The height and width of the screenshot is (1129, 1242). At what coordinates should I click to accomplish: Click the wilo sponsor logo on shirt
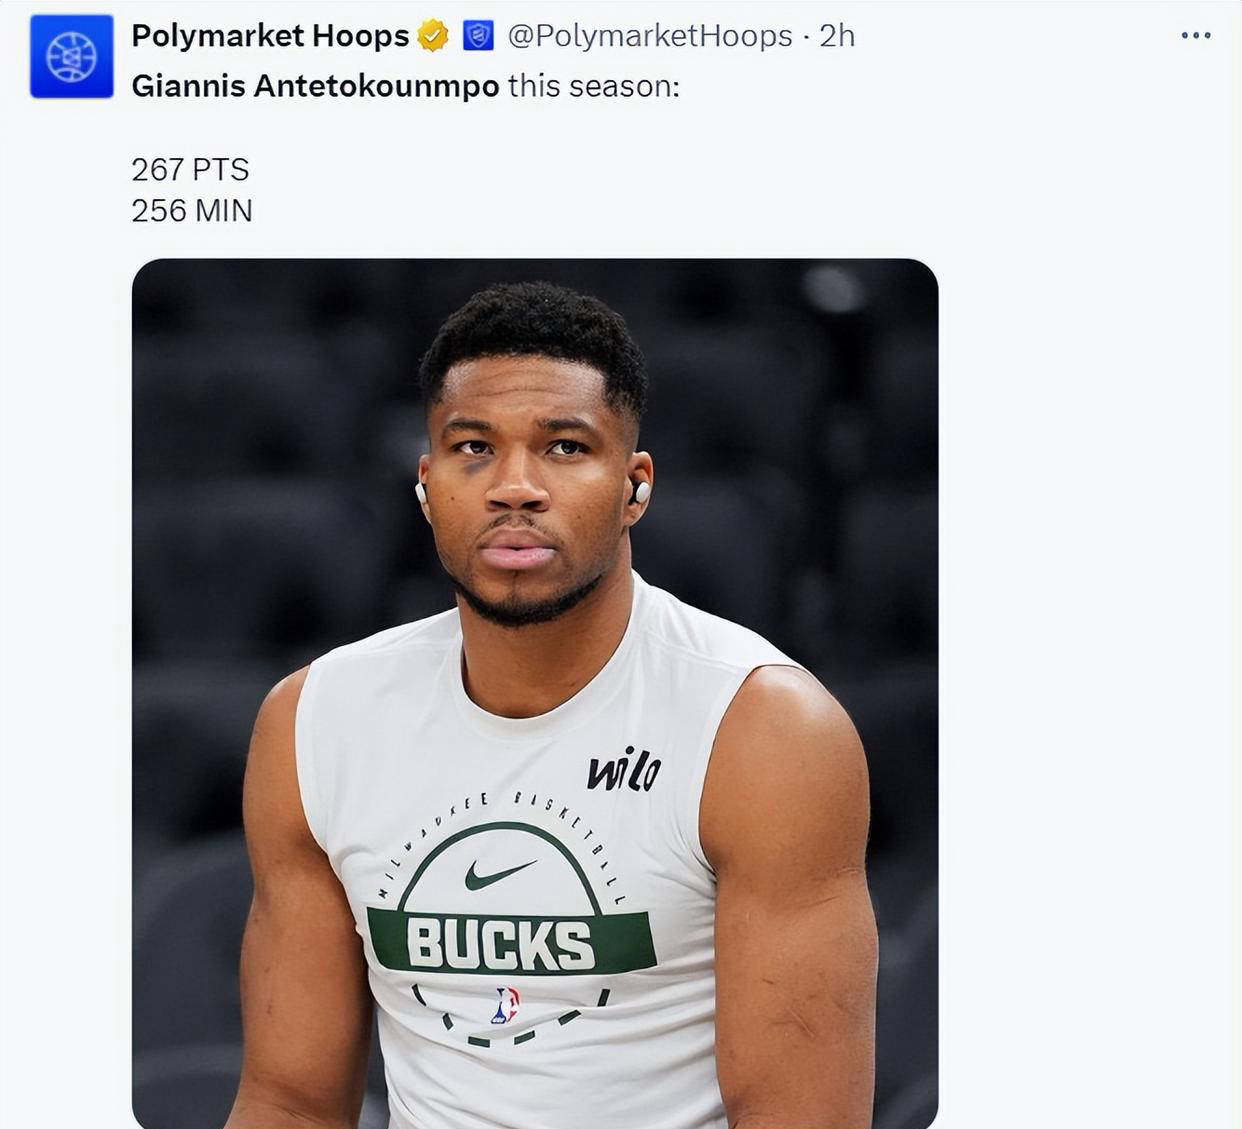click(623, 772)
